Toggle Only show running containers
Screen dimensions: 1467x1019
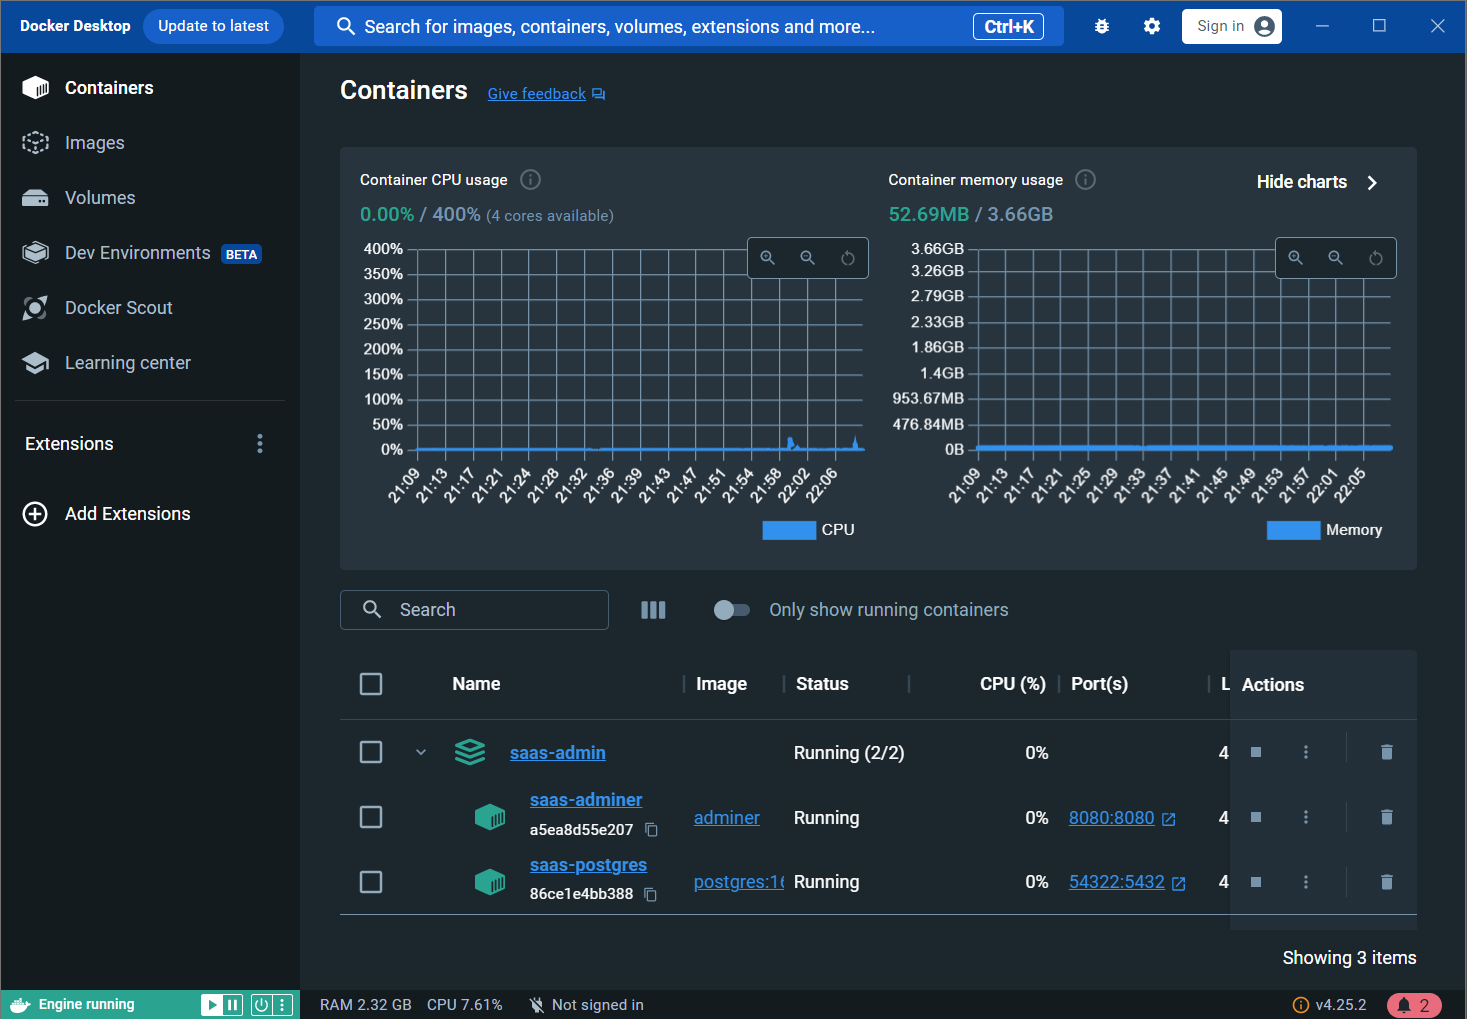[731, 610]
